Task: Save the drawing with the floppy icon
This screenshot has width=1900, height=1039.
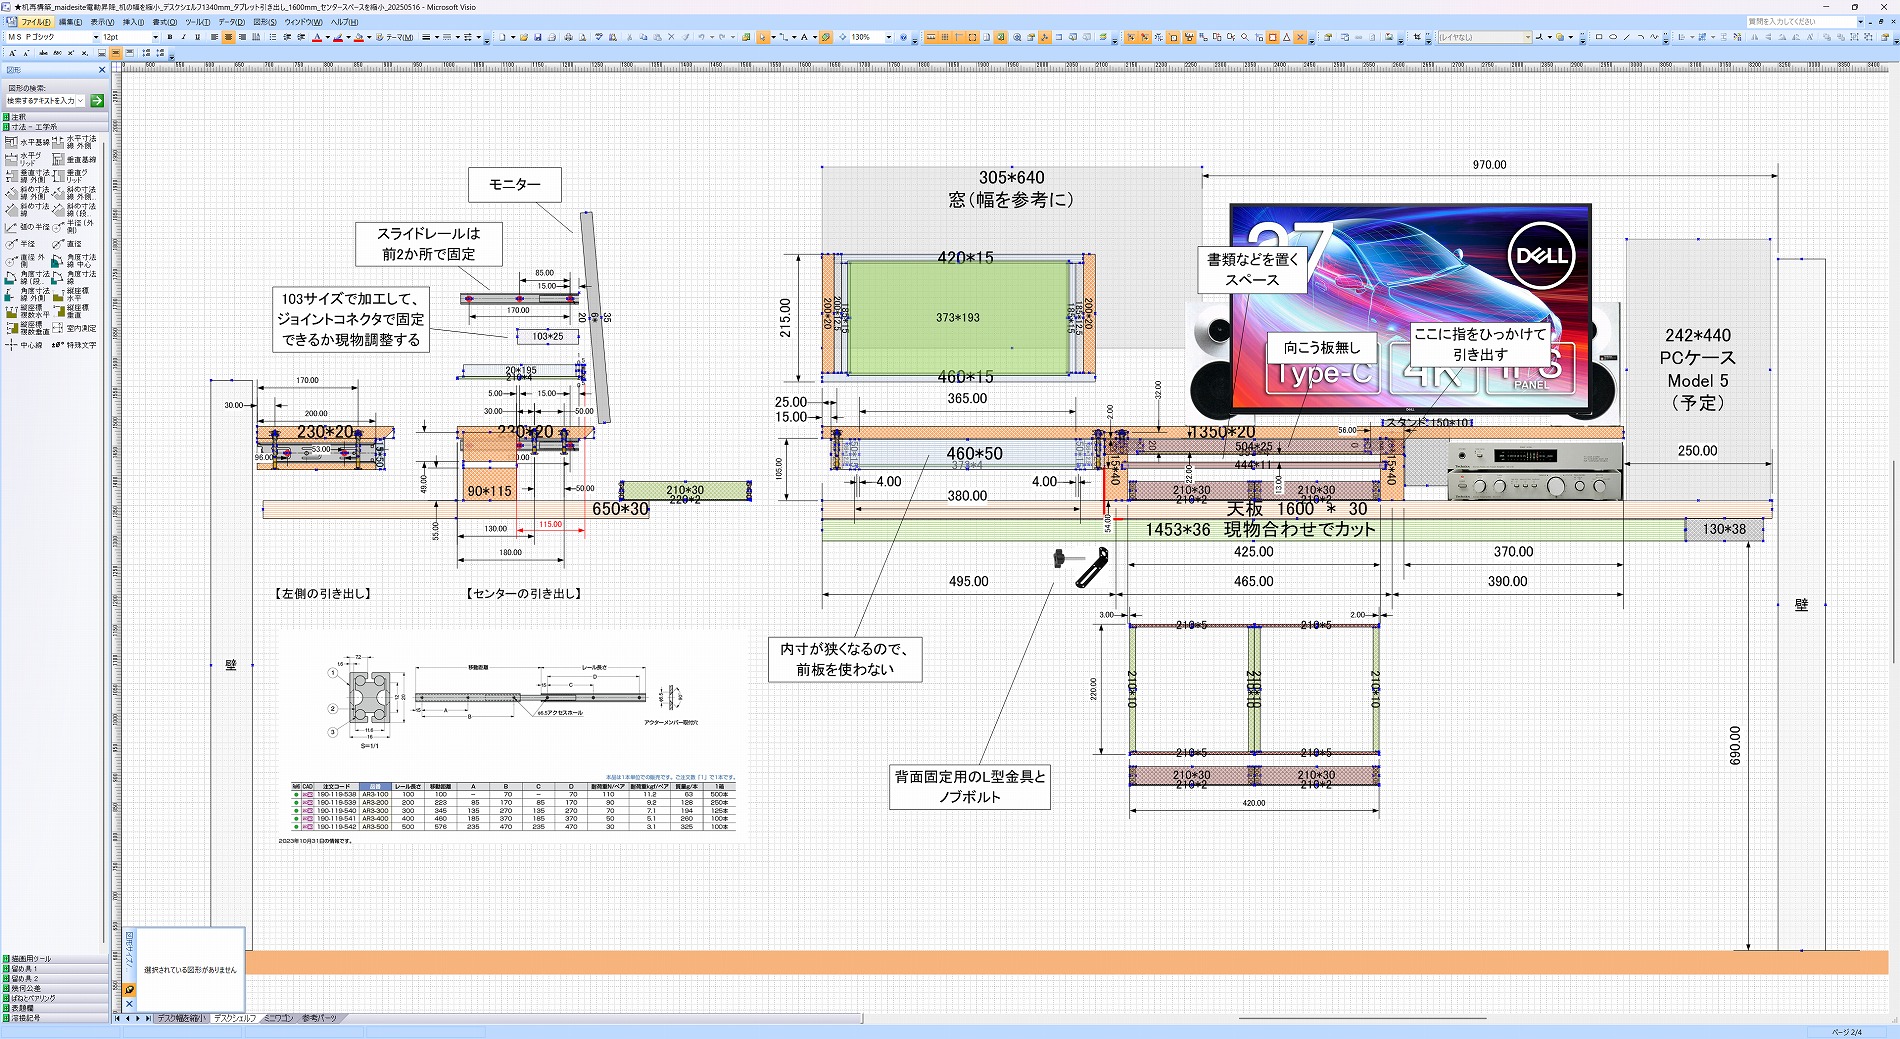Action: (538, 37)
